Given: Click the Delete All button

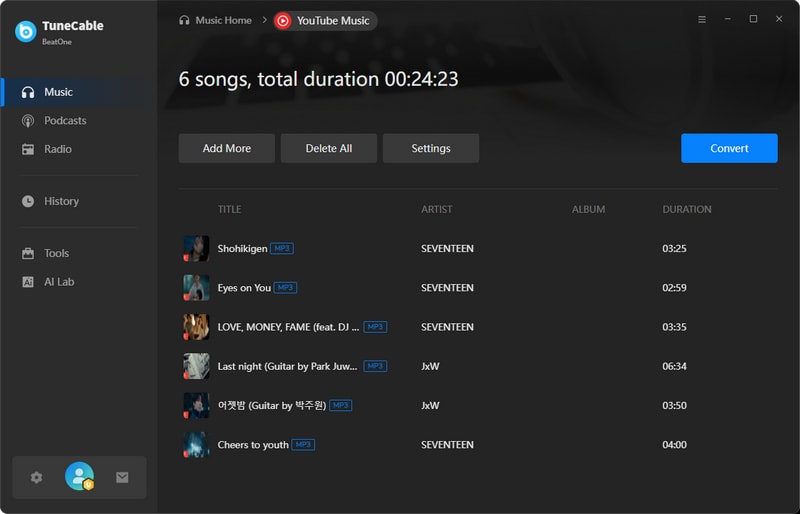Looking at the screenshot, I should [x=329, y=148].
